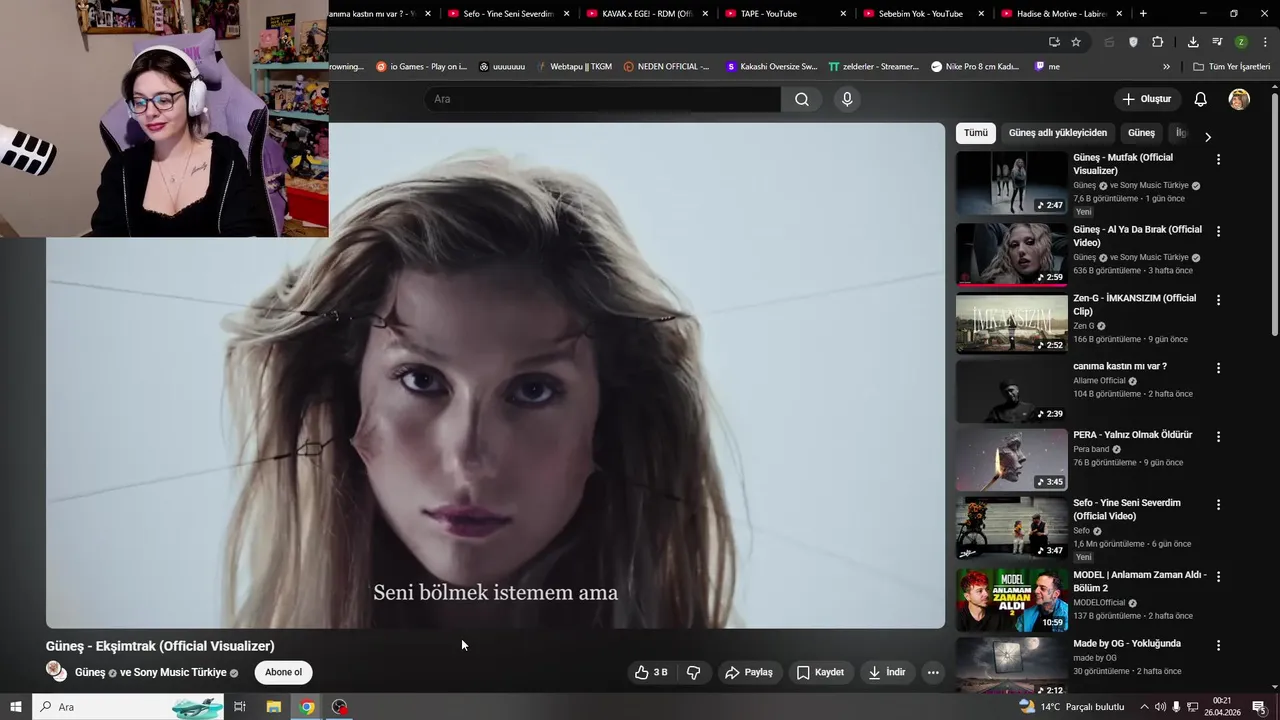This screenshot has height=720, width=1280.
Task: Open Task View on taskbar
Action: pyautogui.click(x=240, y=707)
